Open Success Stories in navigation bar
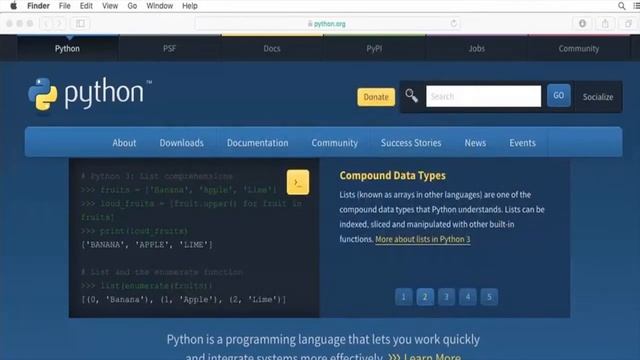Viewport: 640px width, 360px height. [411, 143]
